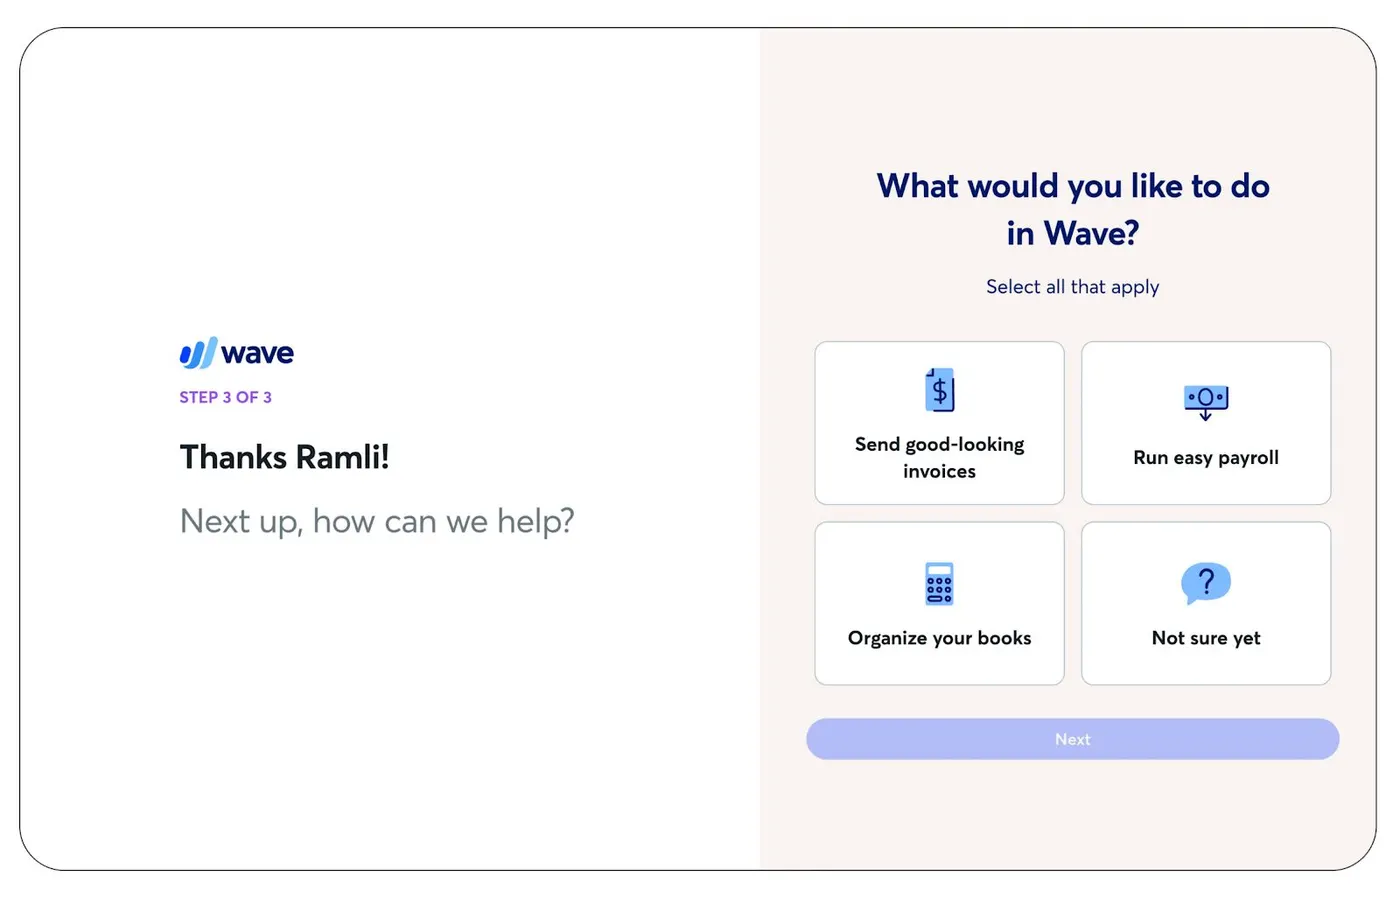Select the Not sure yet option card
Screen dimensions: 1400x898
tap(1206, 603)
